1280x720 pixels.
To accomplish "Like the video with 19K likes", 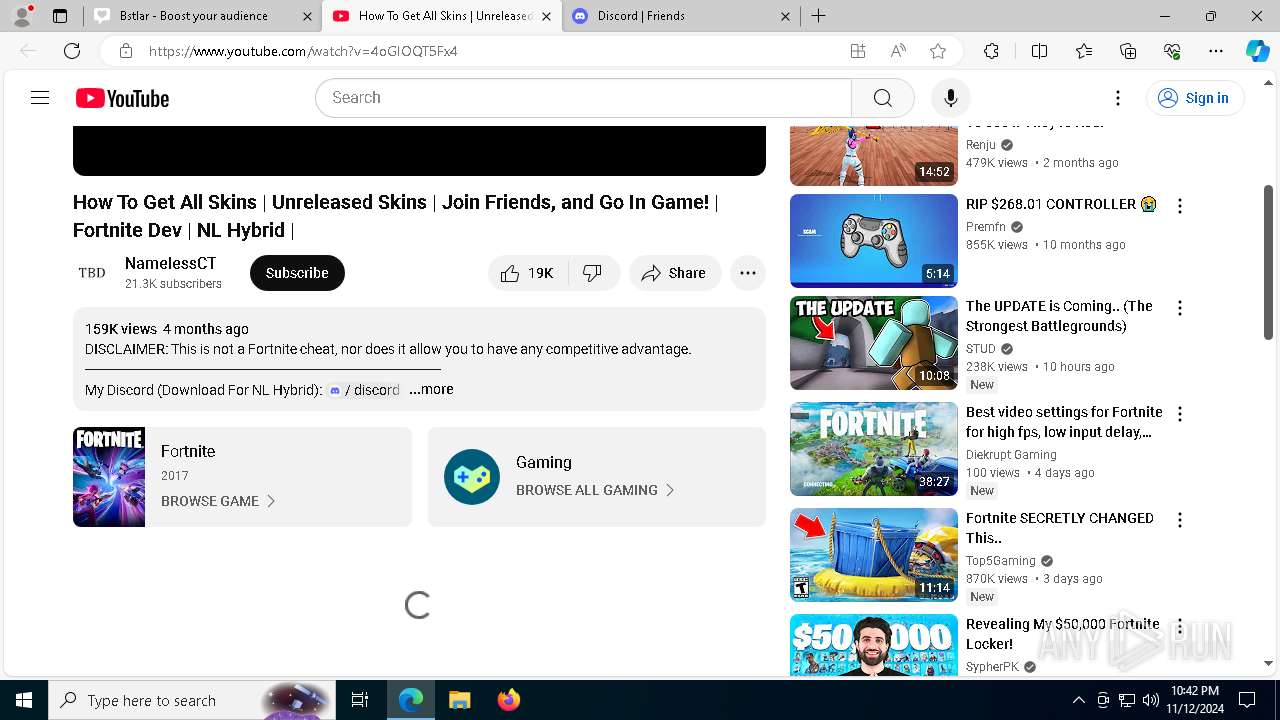I will pos(528,273).
